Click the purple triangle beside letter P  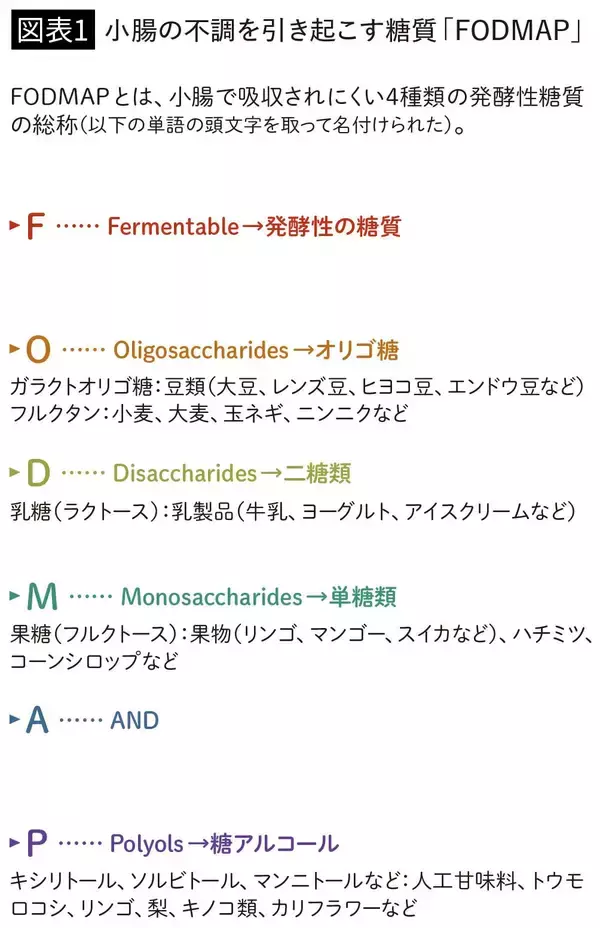pos(14,842)
